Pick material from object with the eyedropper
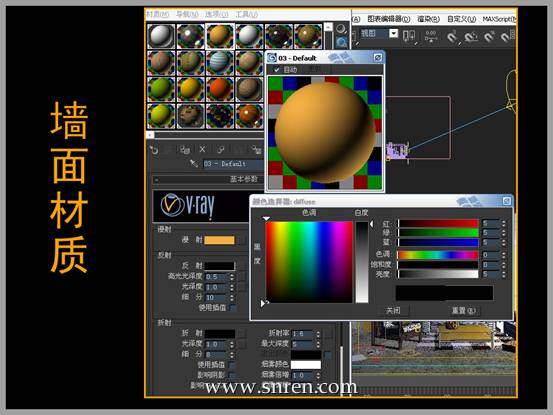Screen dimensions: 553x415 194,163
